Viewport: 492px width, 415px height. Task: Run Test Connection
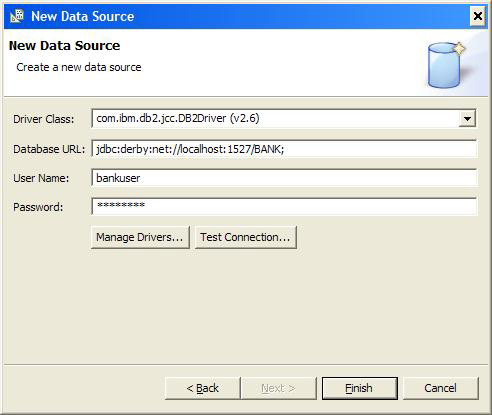(246, 237)
